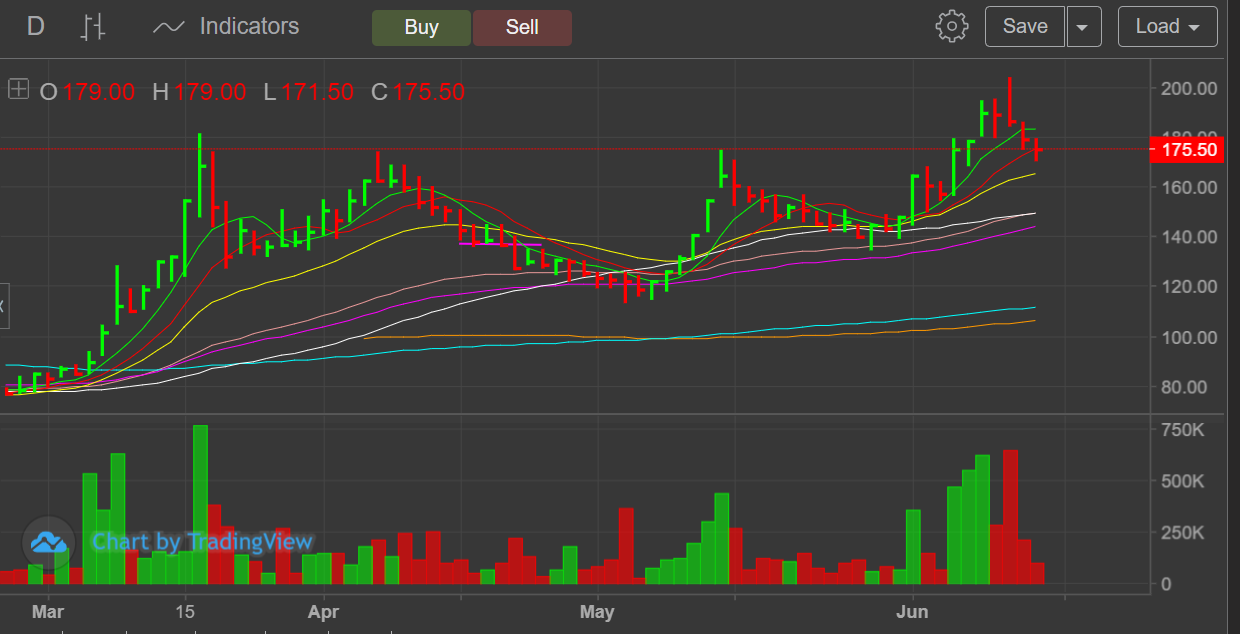Click the 15 date label
The width and height of the screenshot is (1240, 634).
coord(185,610)
